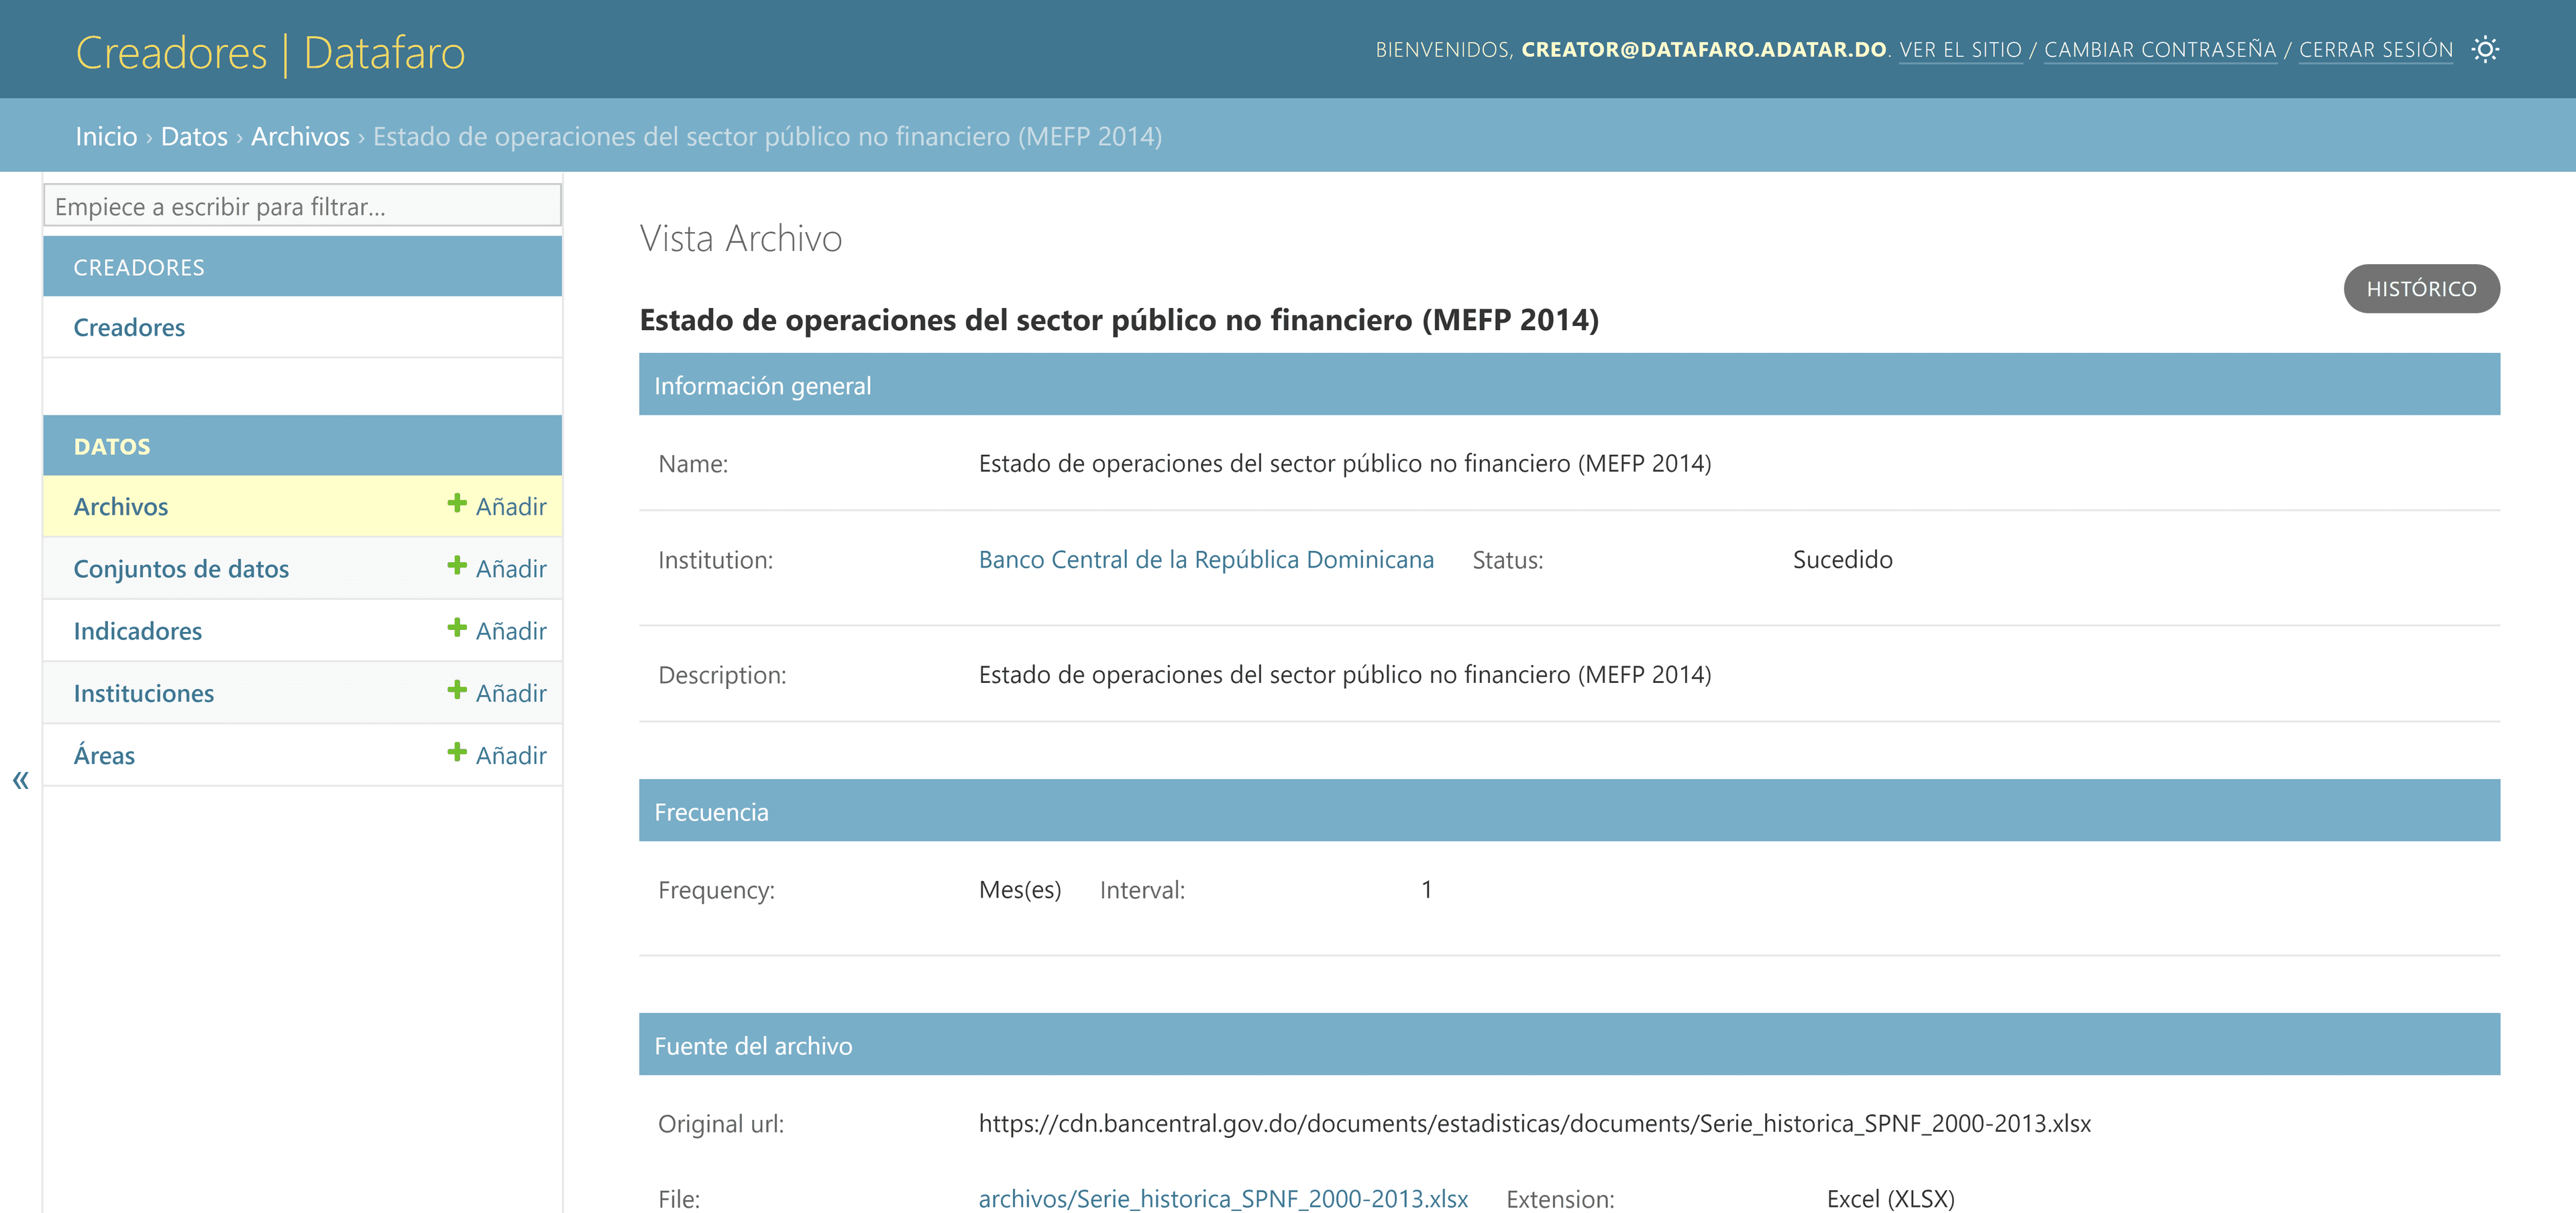Click the plus Añadir link for Indicadores

tap(497, 630)
